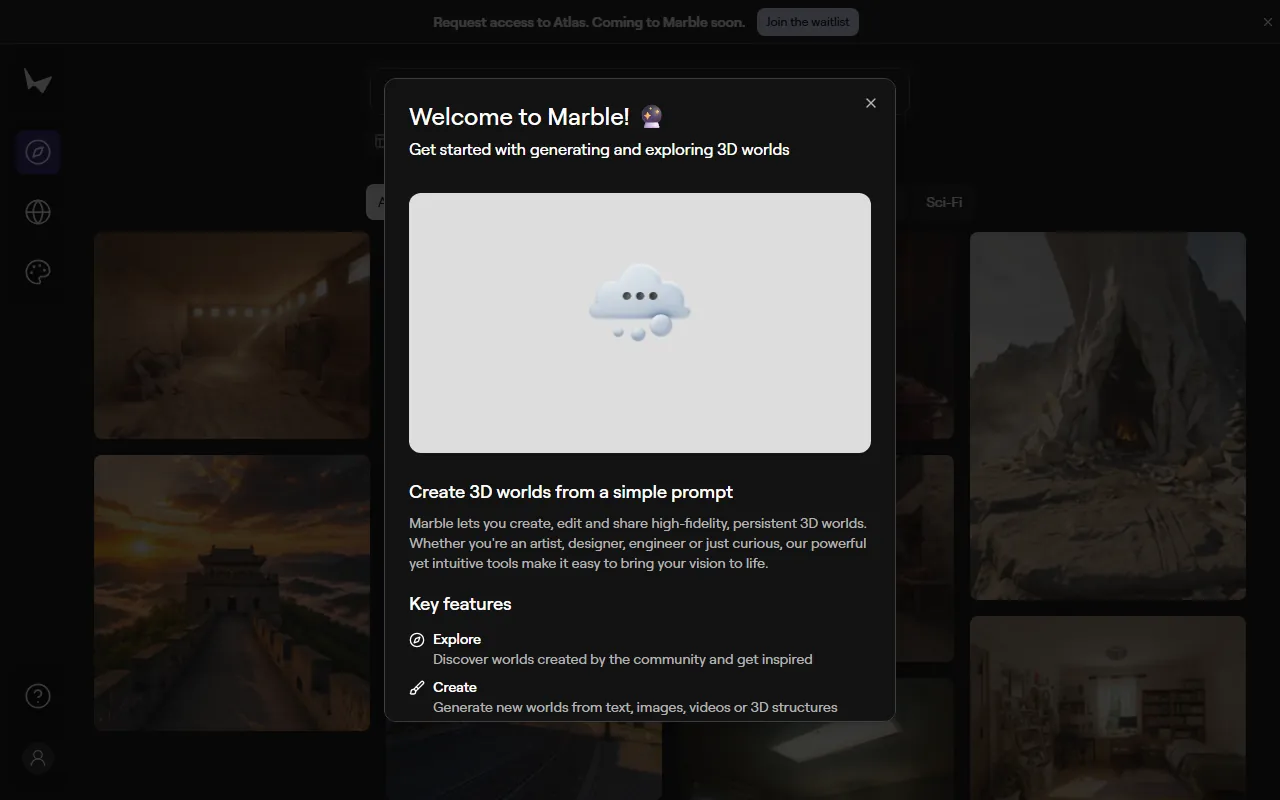Click the "Create" feature label
The height and width of the screenshot is (800, 1280).
coord(455,687)
